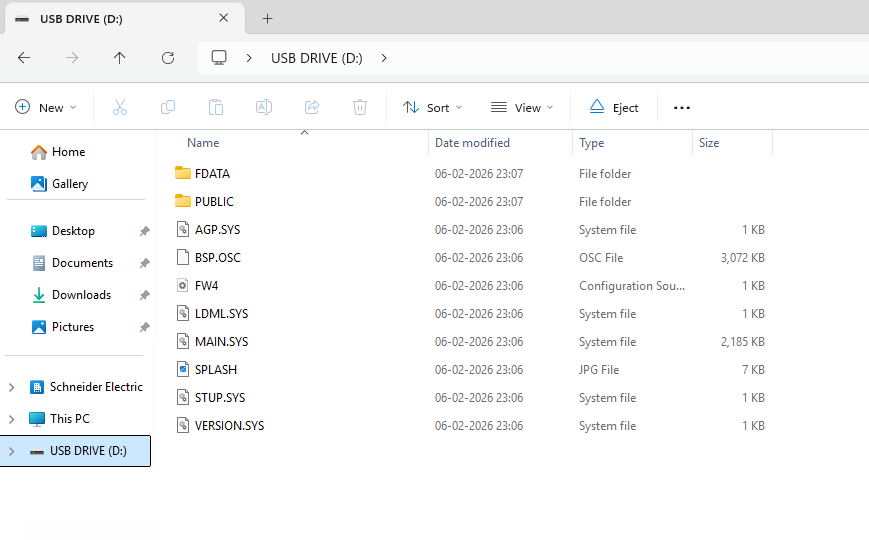The width and height of the screenshot is (869, 540).
Task: Expand This PC tree node
Action: click(12, 419)
